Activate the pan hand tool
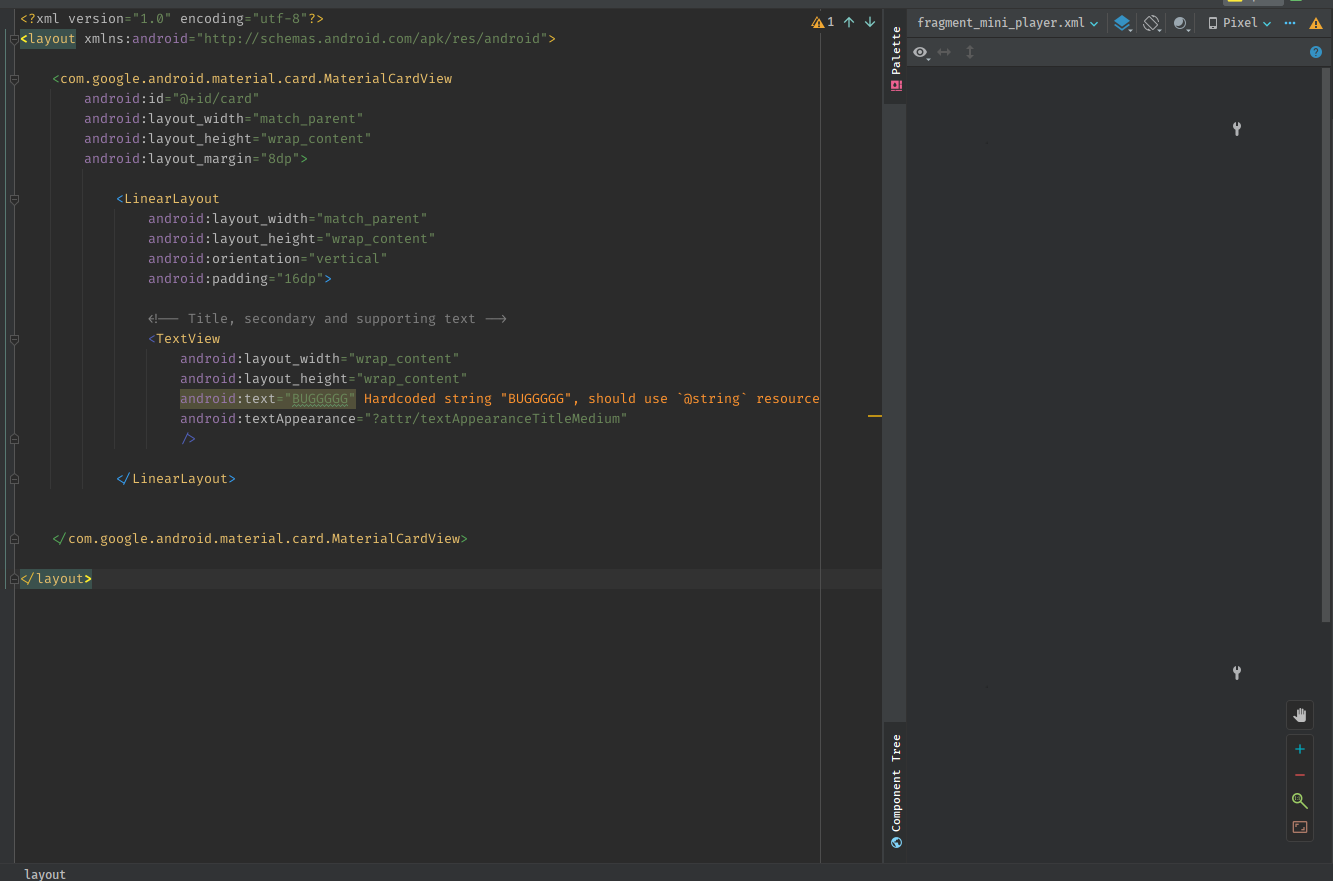Viewport: 1333px width, 881px height. (x=1300, y=714)
